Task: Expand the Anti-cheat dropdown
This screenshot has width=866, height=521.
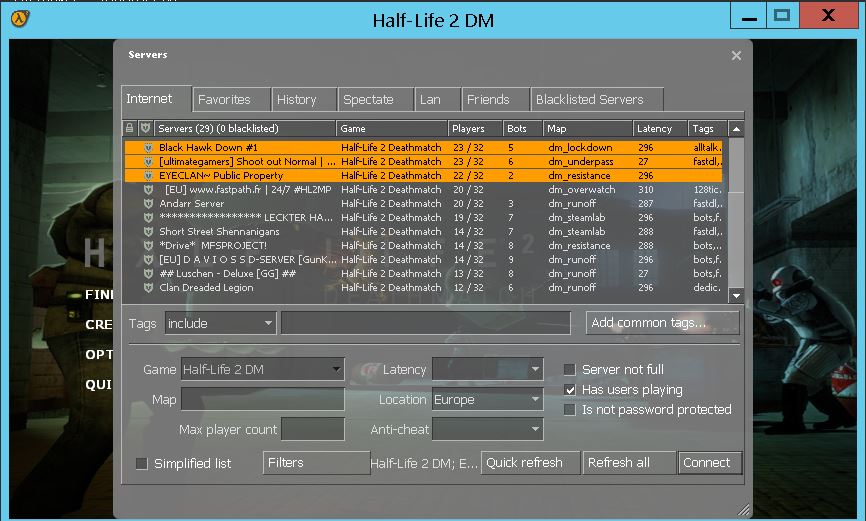Action: [x=488, y=429]
